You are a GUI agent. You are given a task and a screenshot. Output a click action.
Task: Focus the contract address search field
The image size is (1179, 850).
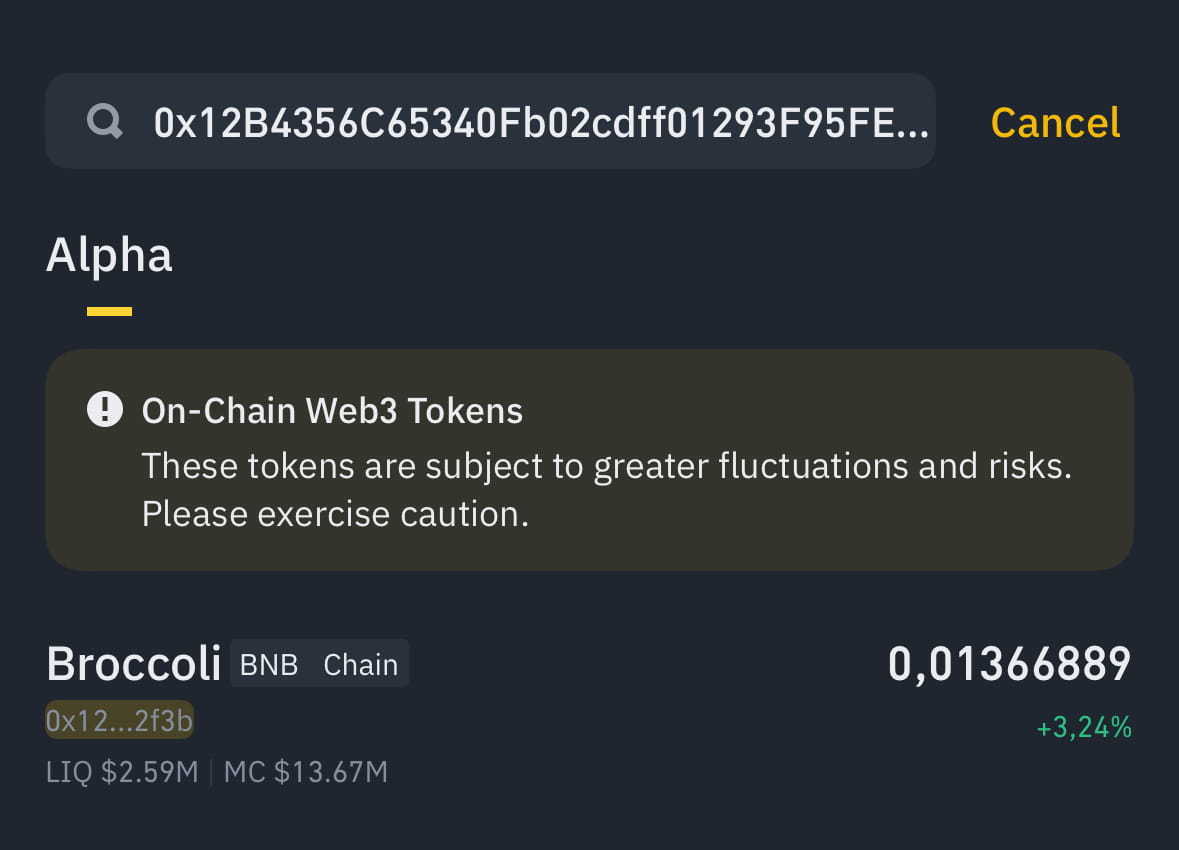coord(540,122)
